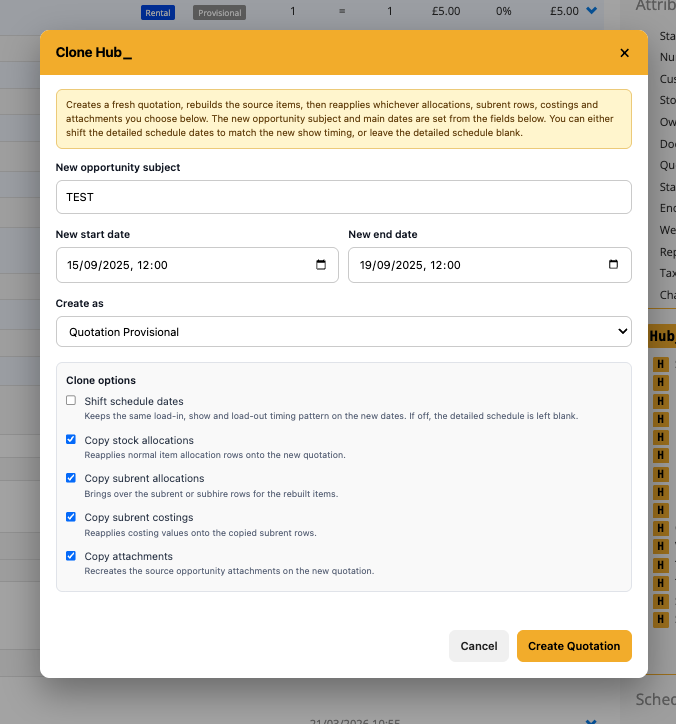Uncheck Copy subrent allocations
The height and width of the screenshot is (724, 676).
71,477
